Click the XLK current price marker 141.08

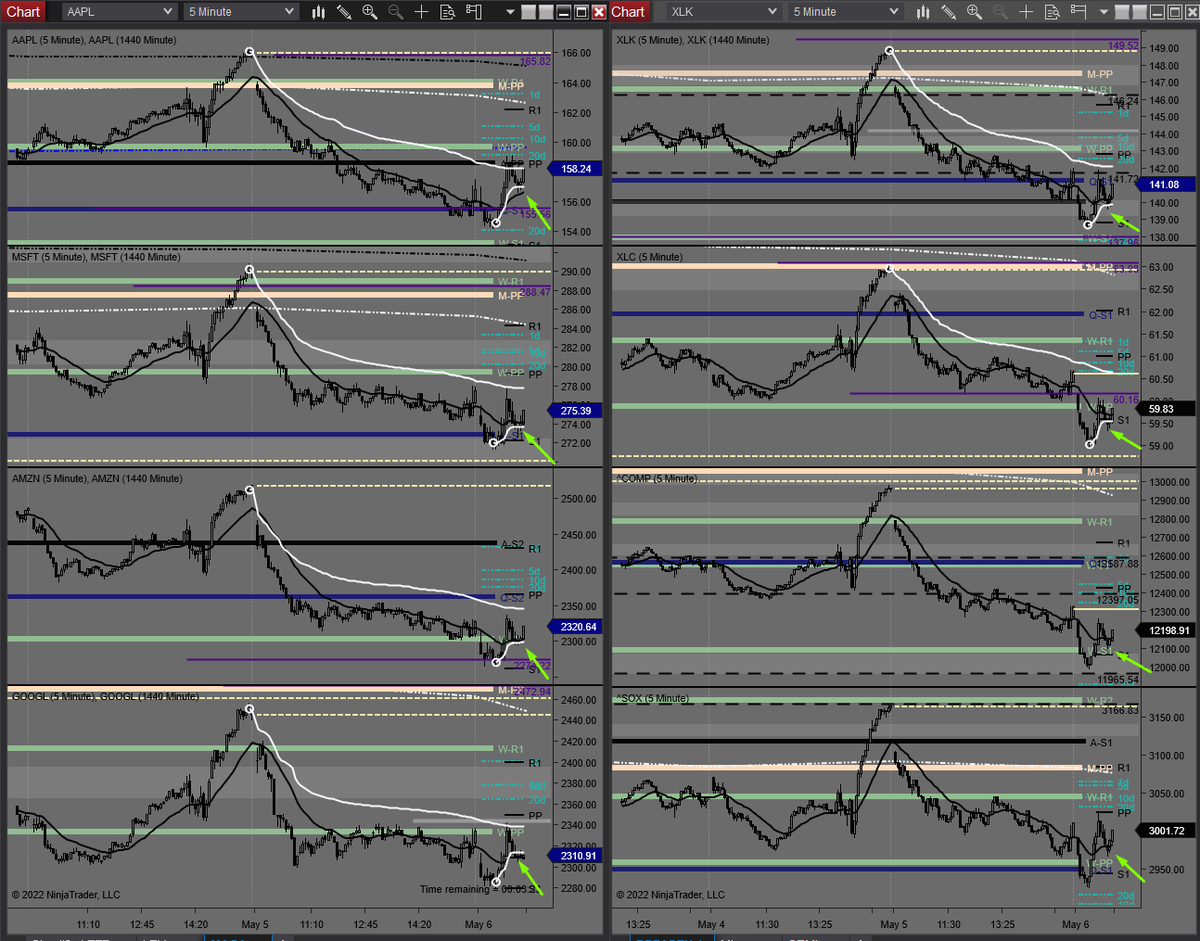[x=1167, y=184]
